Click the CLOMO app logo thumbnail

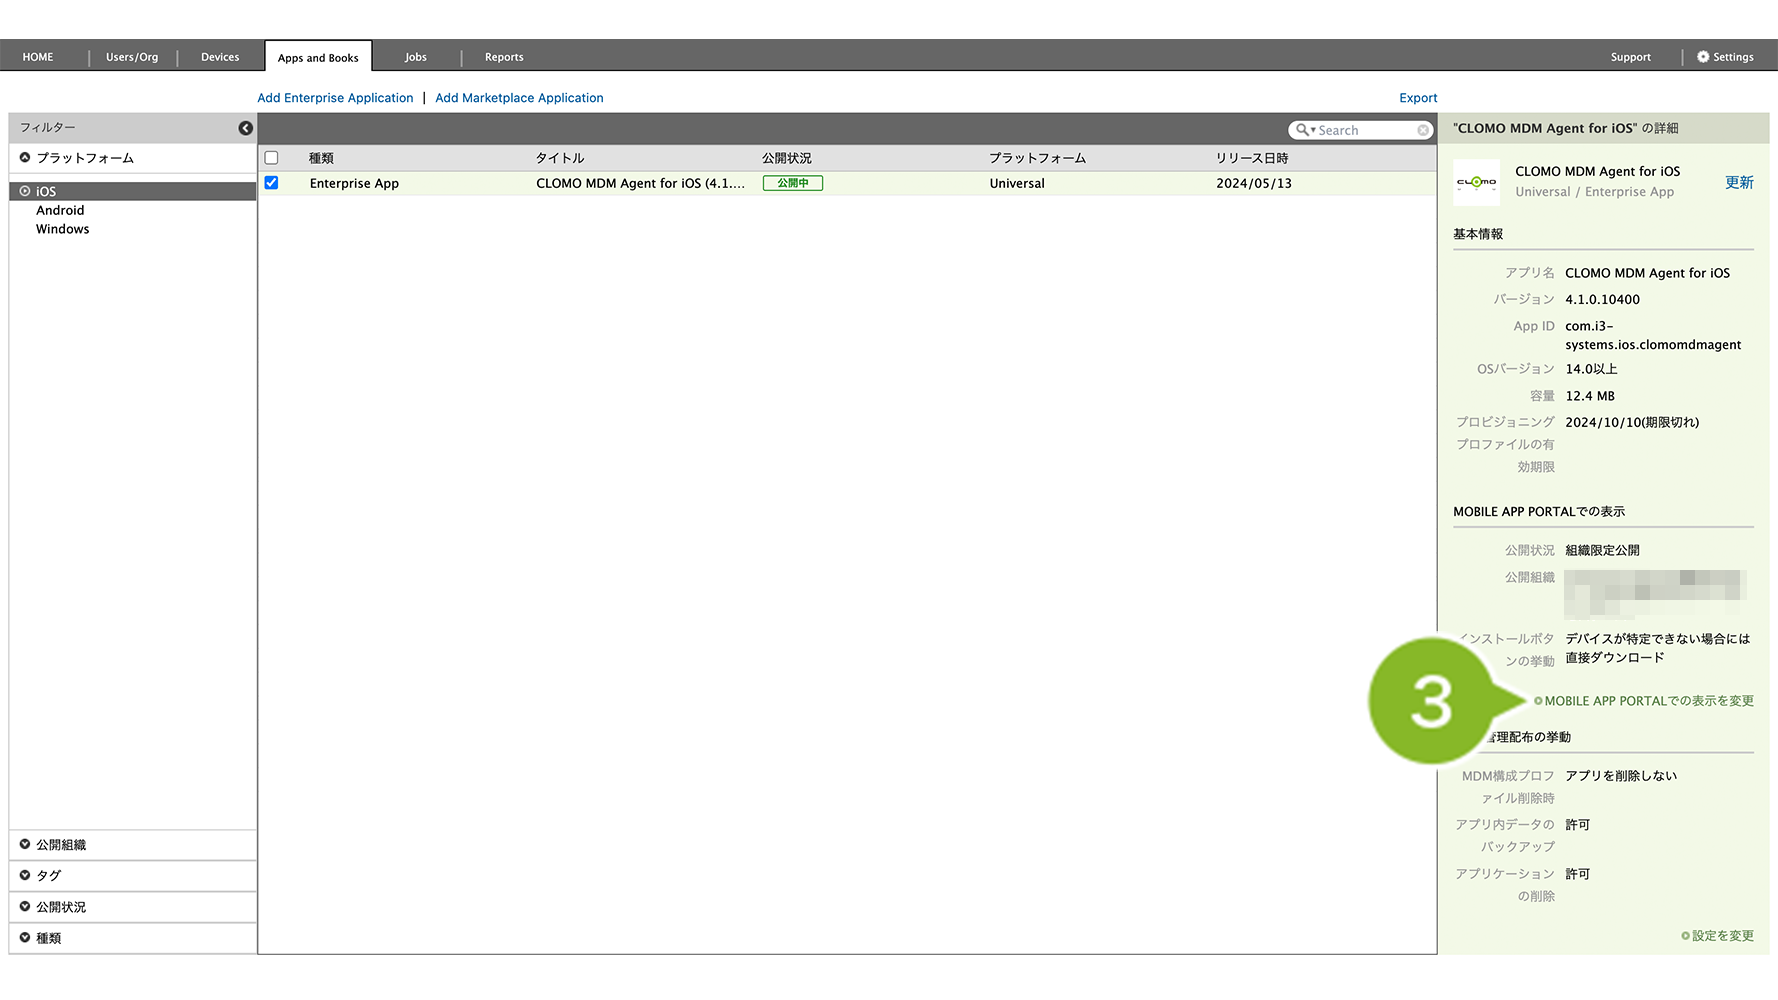(1476, 182)
